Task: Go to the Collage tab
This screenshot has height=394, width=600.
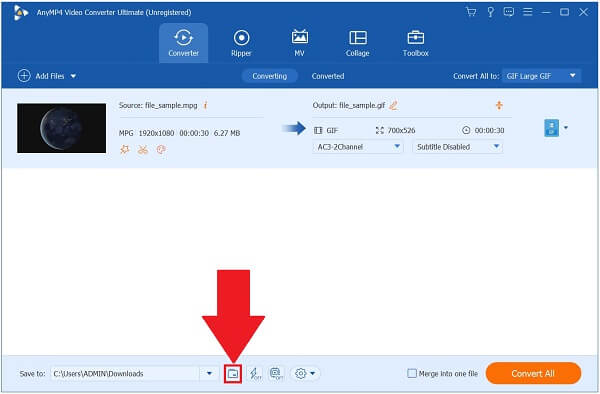Action: (357, 43)
